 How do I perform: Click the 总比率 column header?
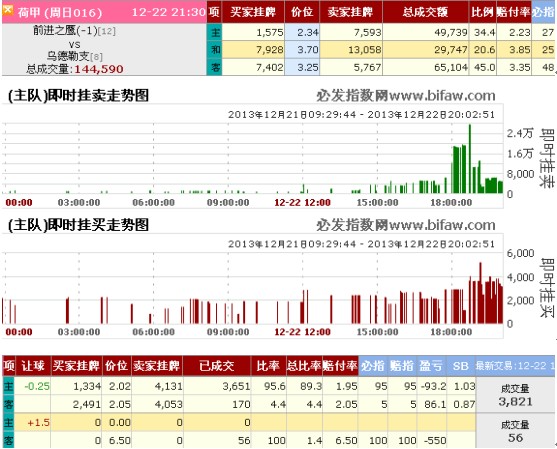(304, 366)
